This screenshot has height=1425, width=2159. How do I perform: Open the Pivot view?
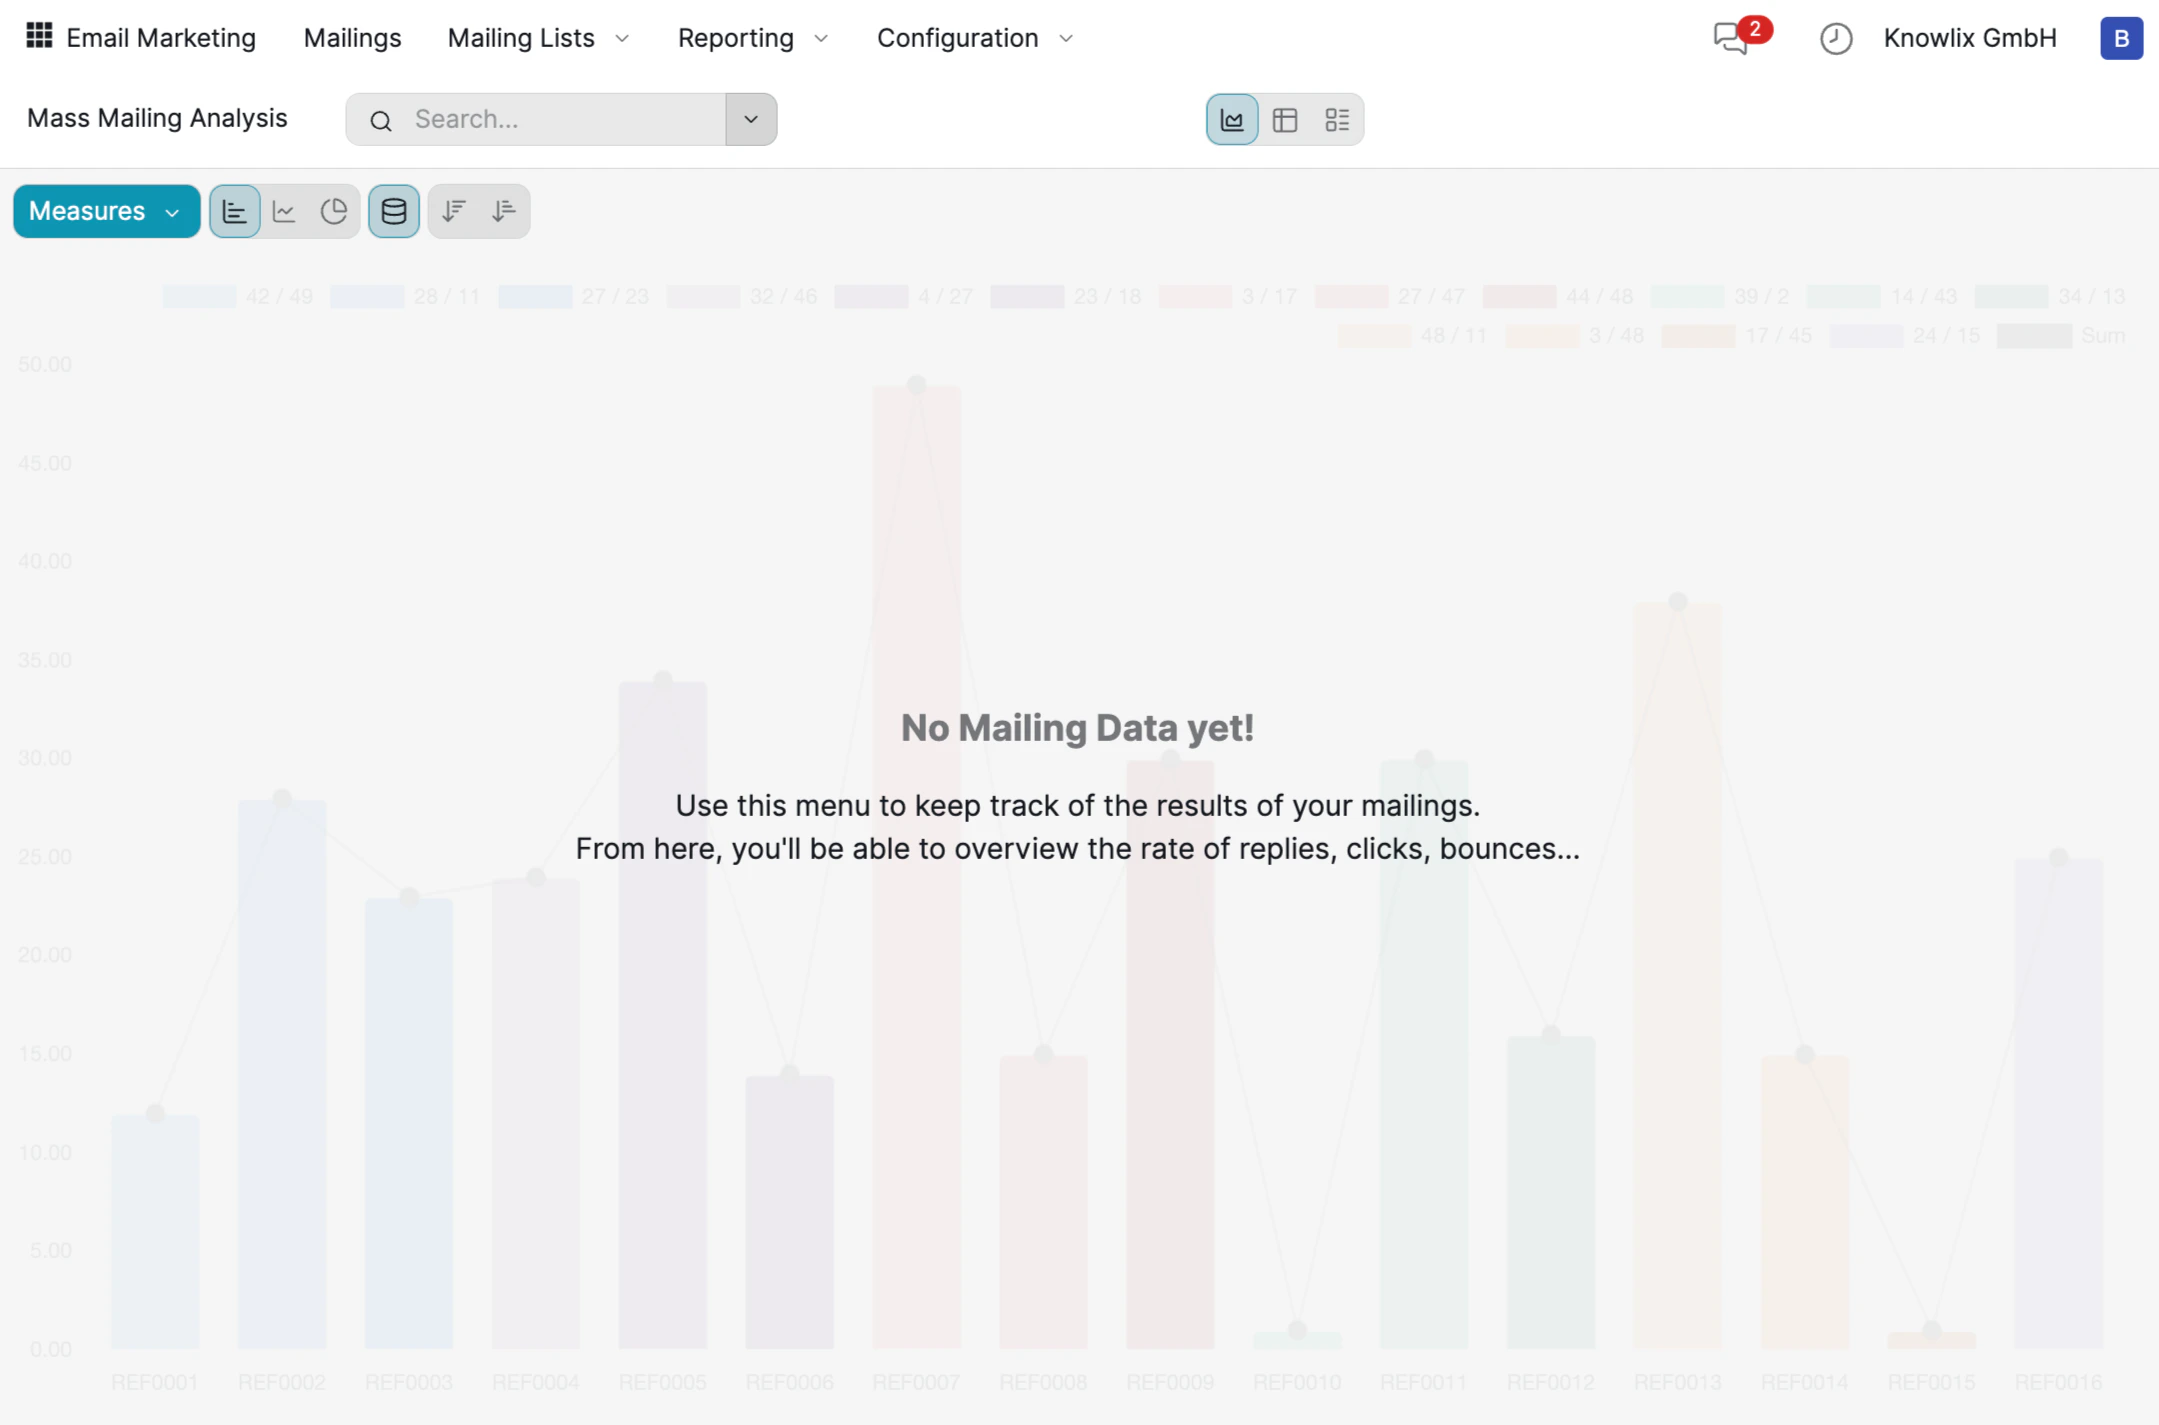tap(1284, 119)
